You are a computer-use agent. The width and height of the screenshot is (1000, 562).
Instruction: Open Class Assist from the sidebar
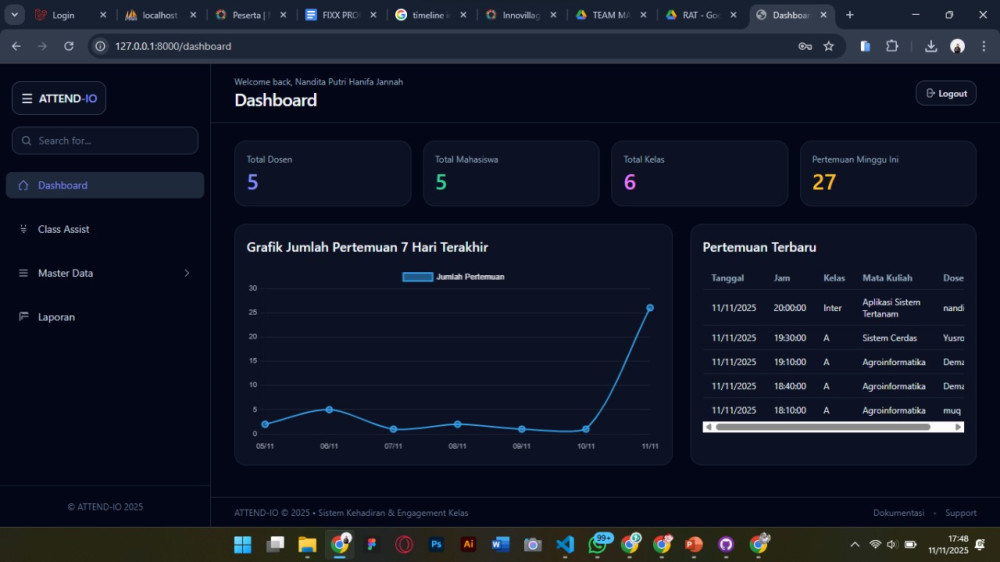[63, 229]
